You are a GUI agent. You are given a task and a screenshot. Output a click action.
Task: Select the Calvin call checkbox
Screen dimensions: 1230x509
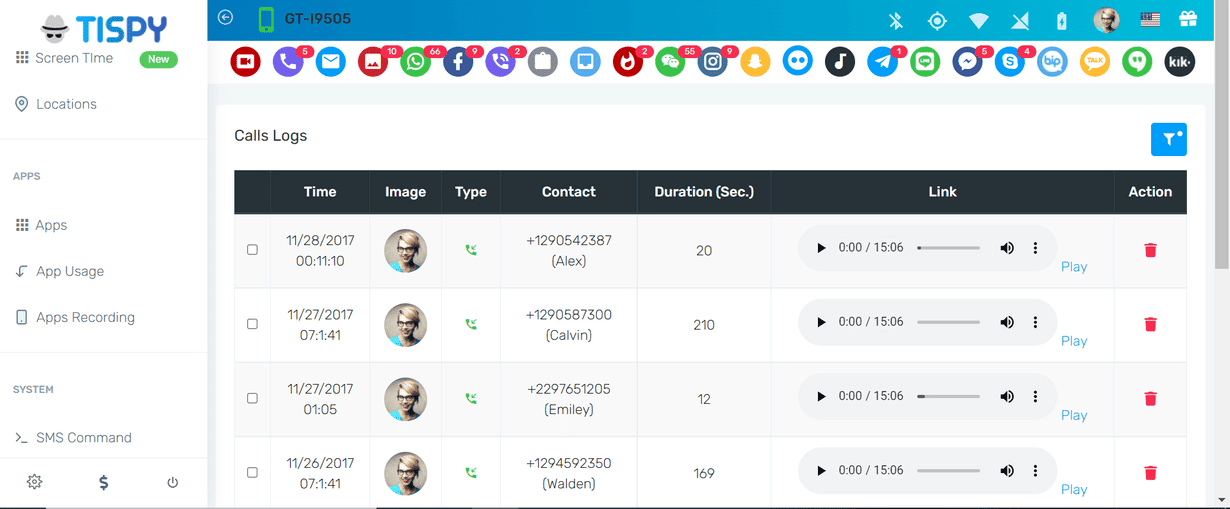pos(252,324)
